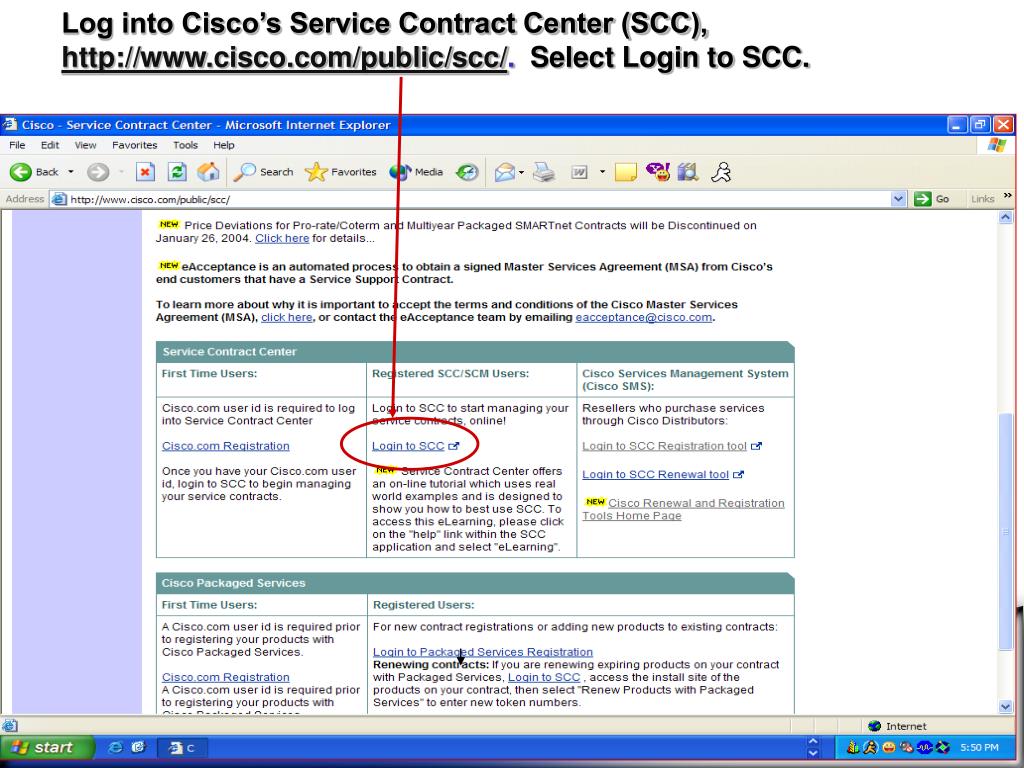Open the Media pane from the toolbar

point(417,172)
